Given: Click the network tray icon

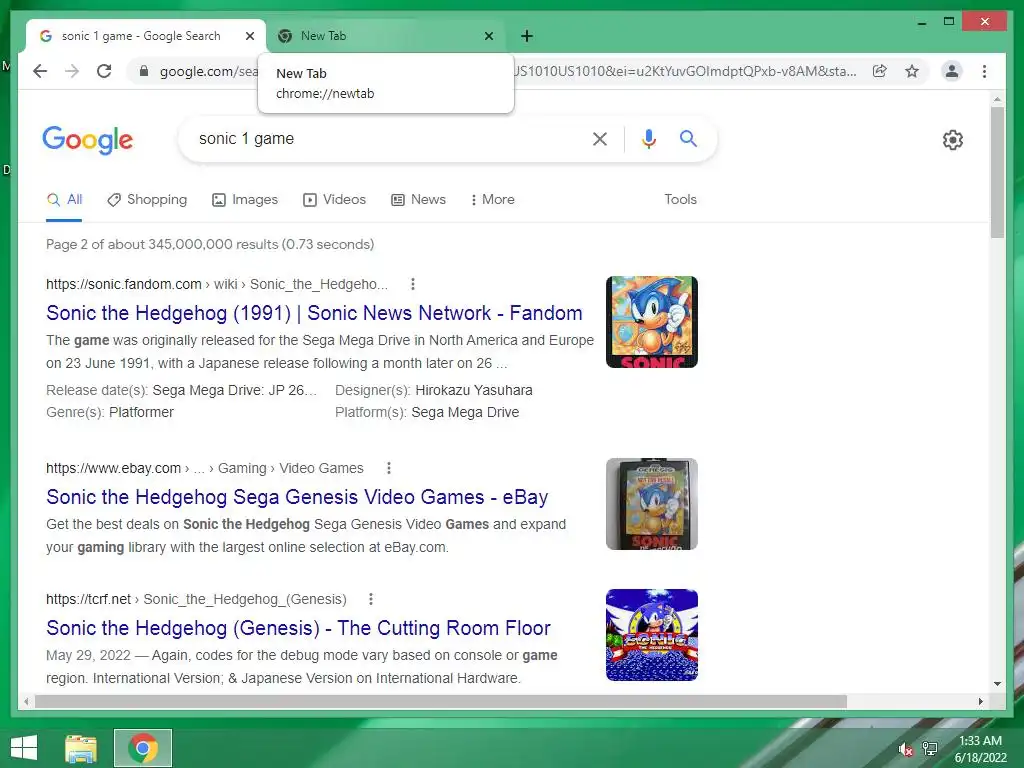Looking at the screenshot, I should pos(930,749).
